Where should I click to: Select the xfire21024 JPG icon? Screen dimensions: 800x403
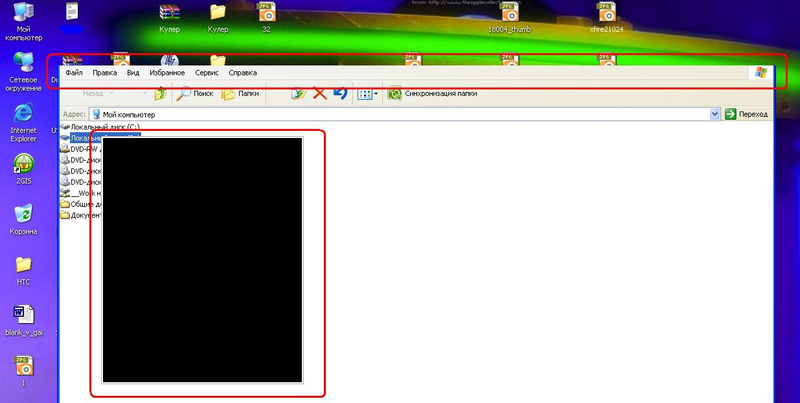tap(607, 18)
